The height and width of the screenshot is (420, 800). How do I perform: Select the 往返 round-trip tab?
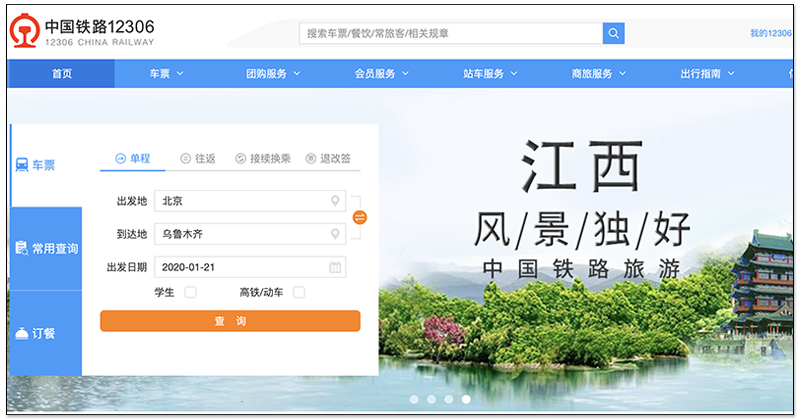coord(198,159)
